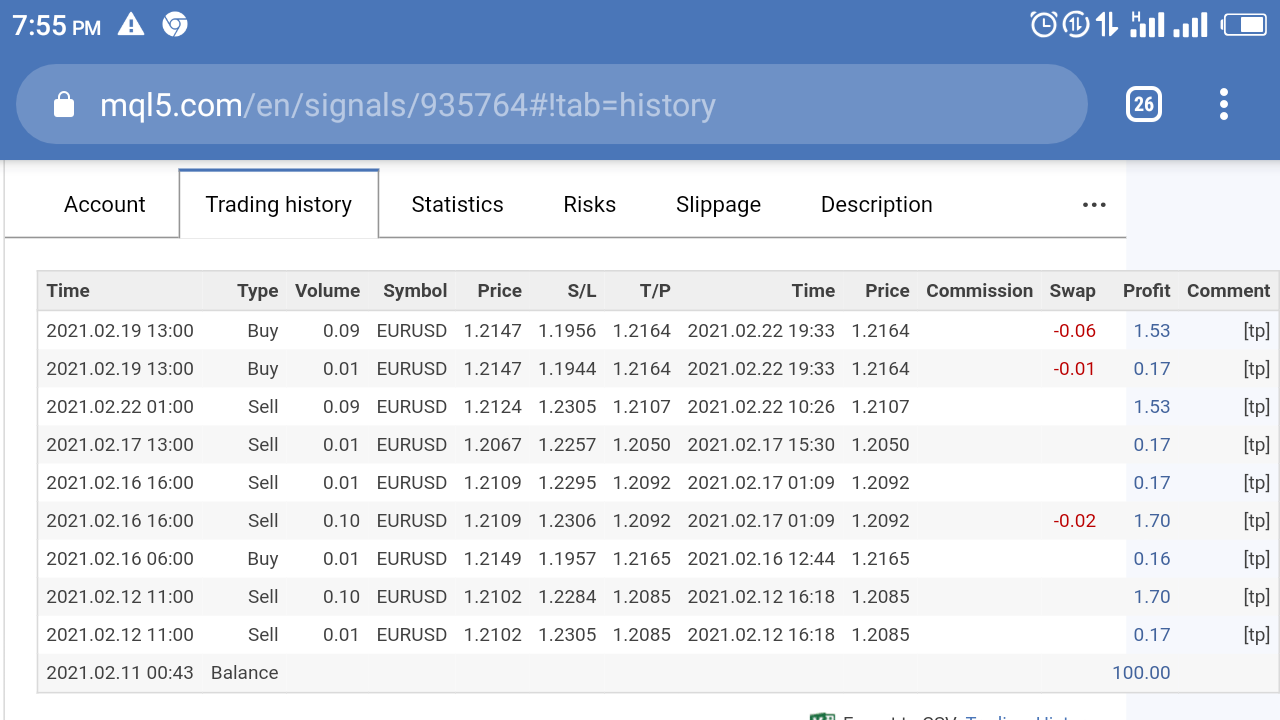Click the open Time column header

[68, 291]
